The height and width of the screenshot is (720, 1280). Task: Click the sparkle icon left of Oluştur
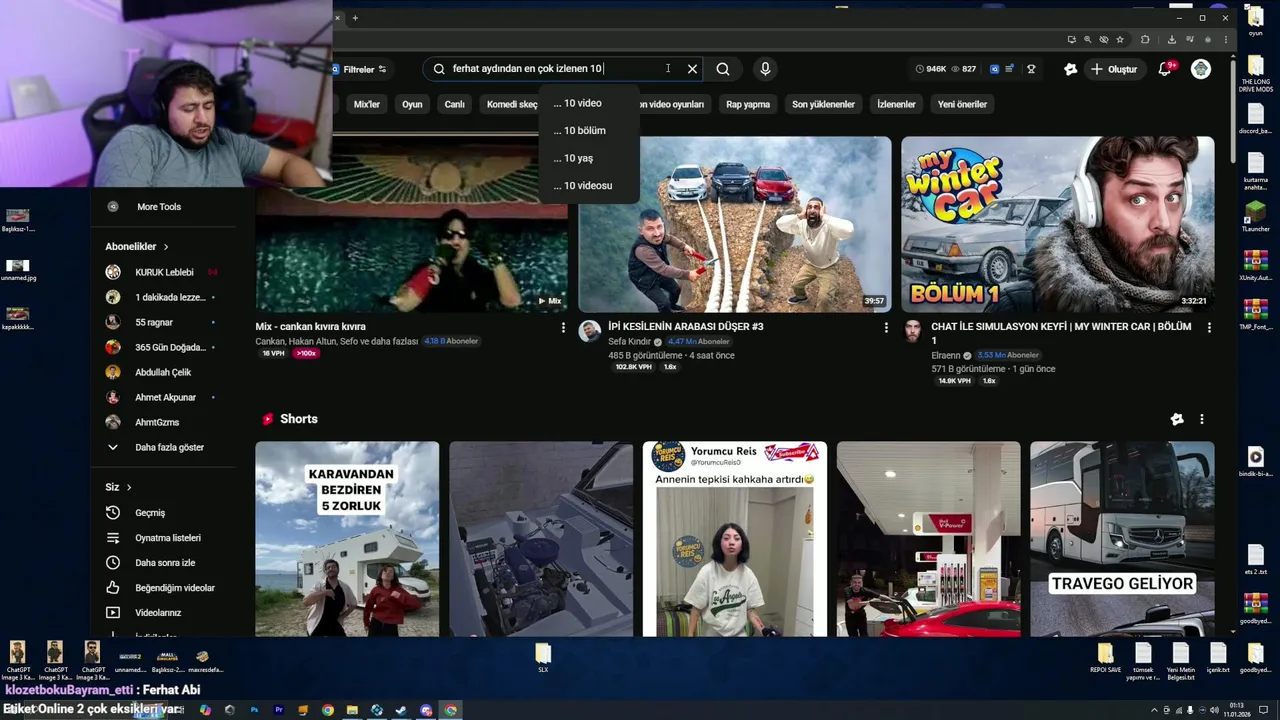coord(1070,69)
